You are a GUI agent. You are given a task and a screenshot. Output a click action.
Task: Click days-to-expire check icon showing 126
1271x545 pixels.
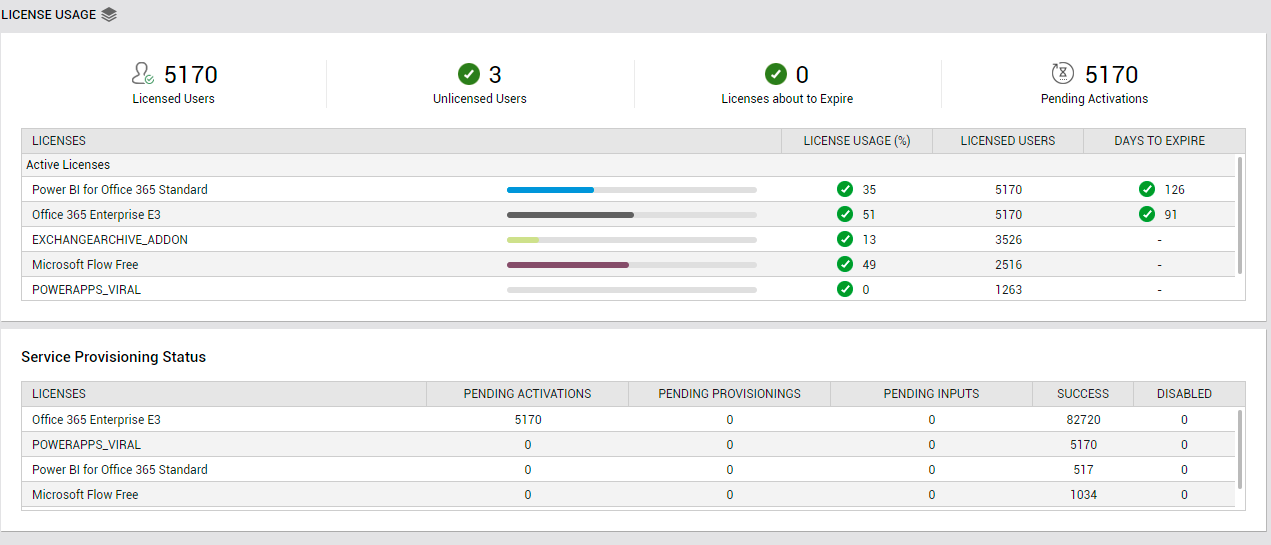1147,189
